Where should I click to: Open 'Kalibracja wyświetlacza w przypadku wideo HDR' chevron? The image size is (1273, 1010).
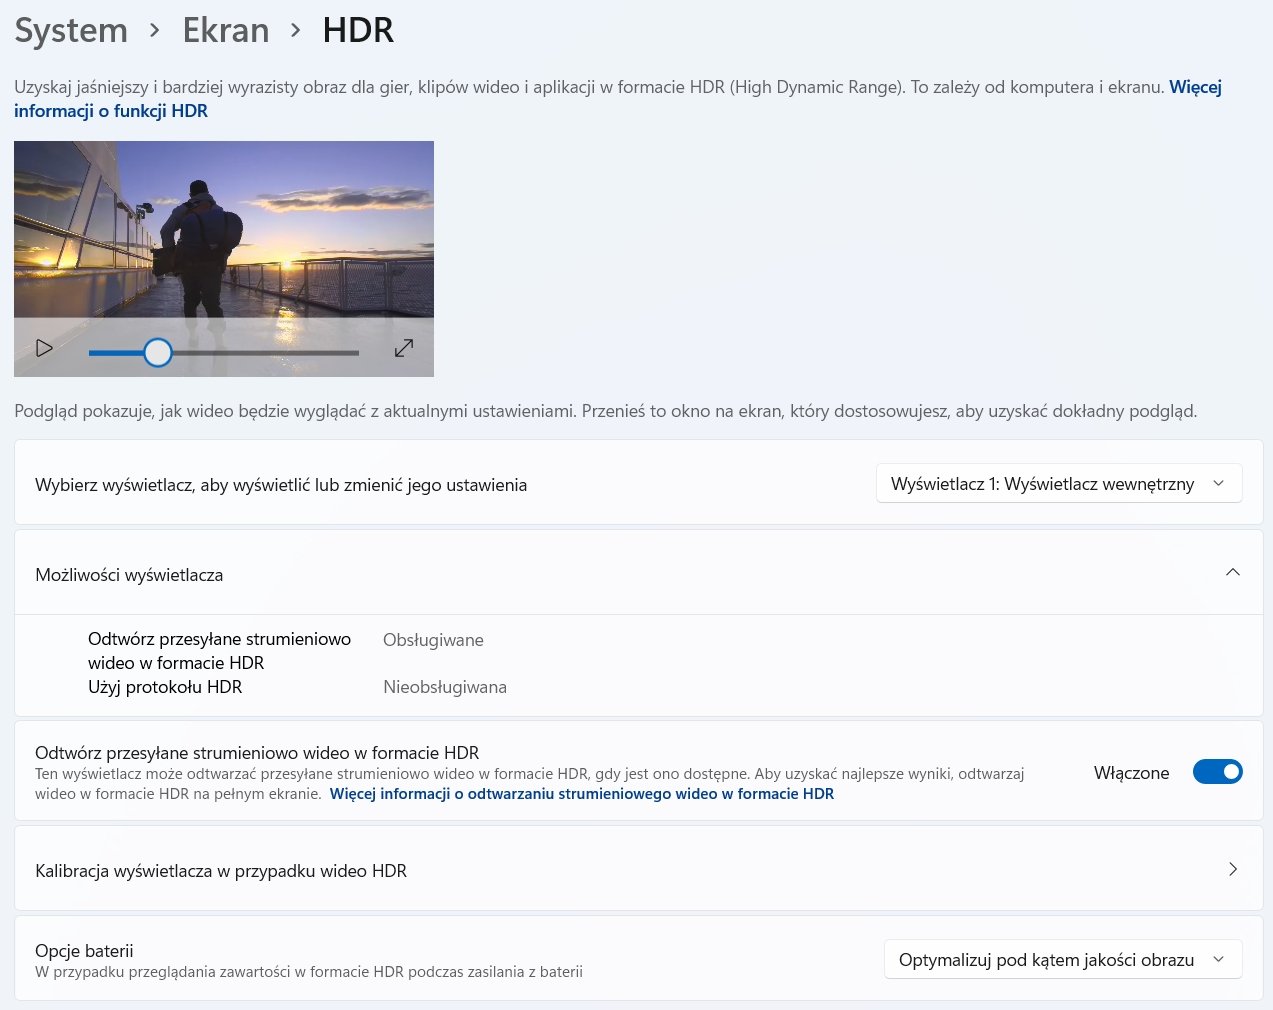1233,869
